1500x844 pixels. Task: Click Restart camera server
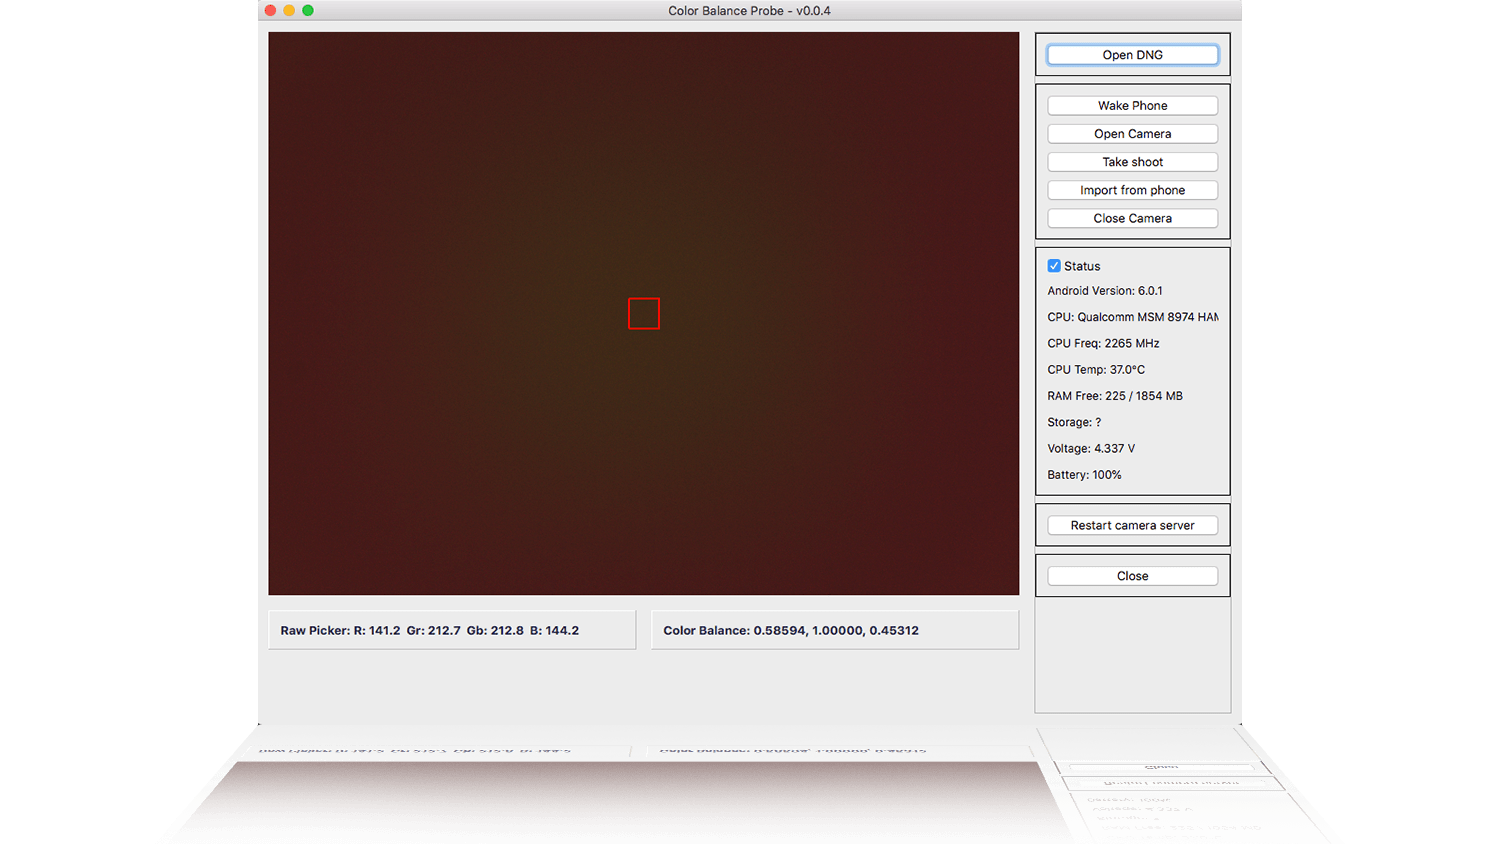pos(1132,525)
